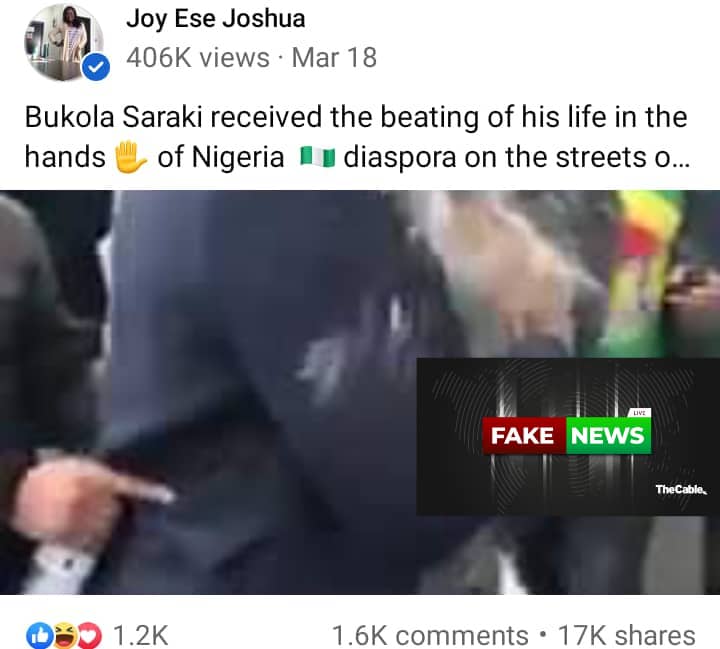This screenshot has width=720, height=649.
Task: Click the 406K views count
Action: pyautogui.click(x=198, y=58)
